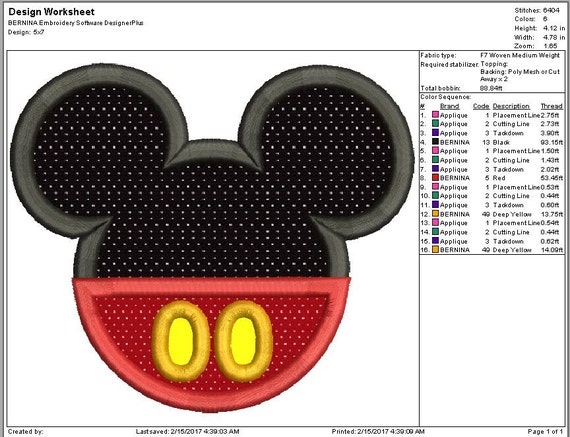This screenshot has height=437, width=570.
Task: Click 'BERNINA Embroidery Software DesignerPlus' text
Action: pos(76,23)
